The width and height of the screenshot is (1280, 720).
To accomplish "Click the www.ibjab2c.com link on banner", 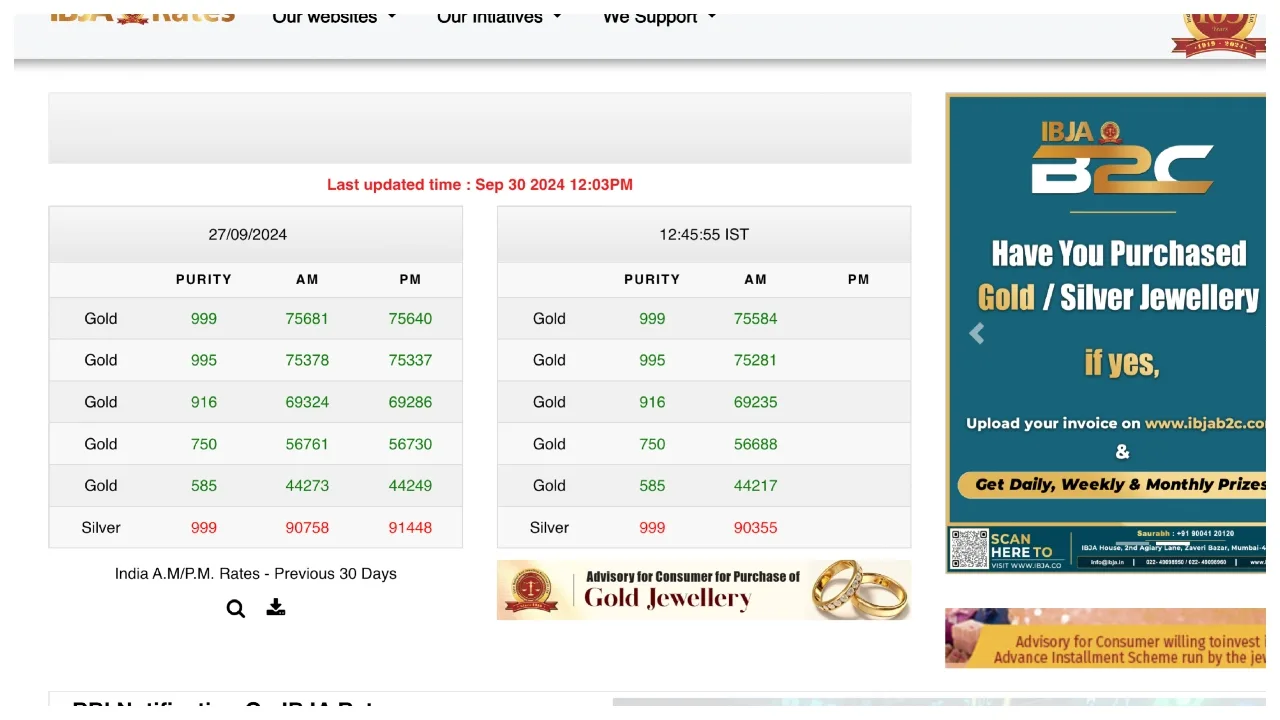I will tap(1205, 424).
